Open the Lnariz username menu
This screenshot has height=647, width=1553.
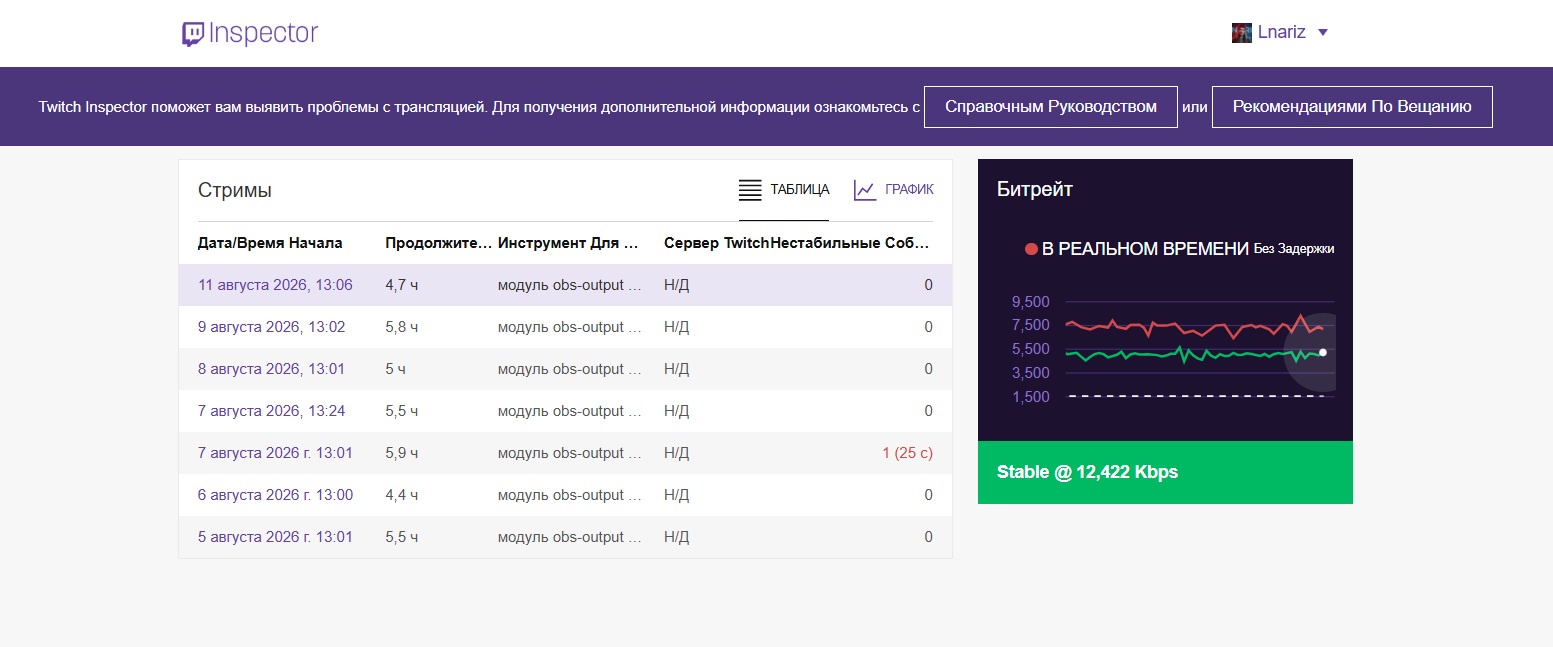[x=1282, y=33]
